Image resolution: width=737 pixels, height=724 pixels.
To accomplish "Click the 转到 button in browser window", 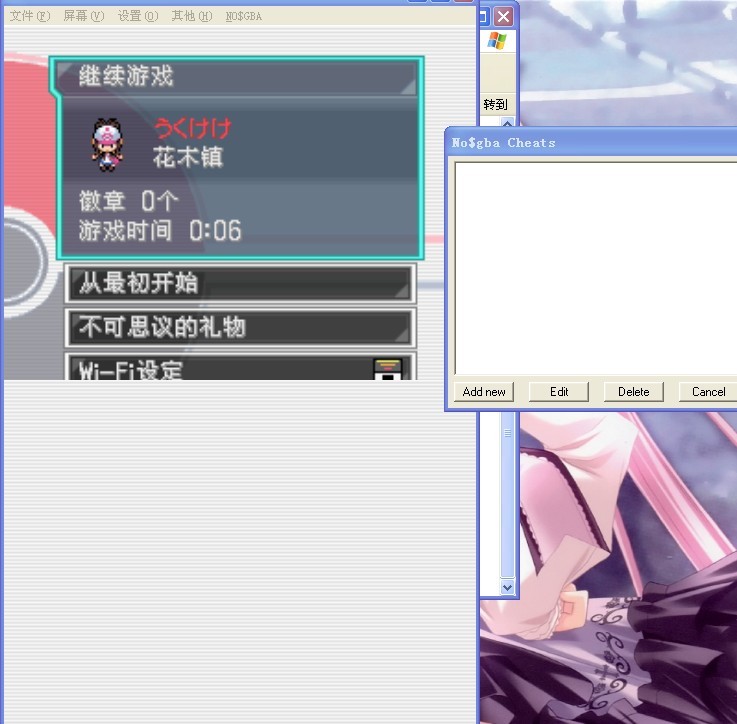I will (495, 104).
